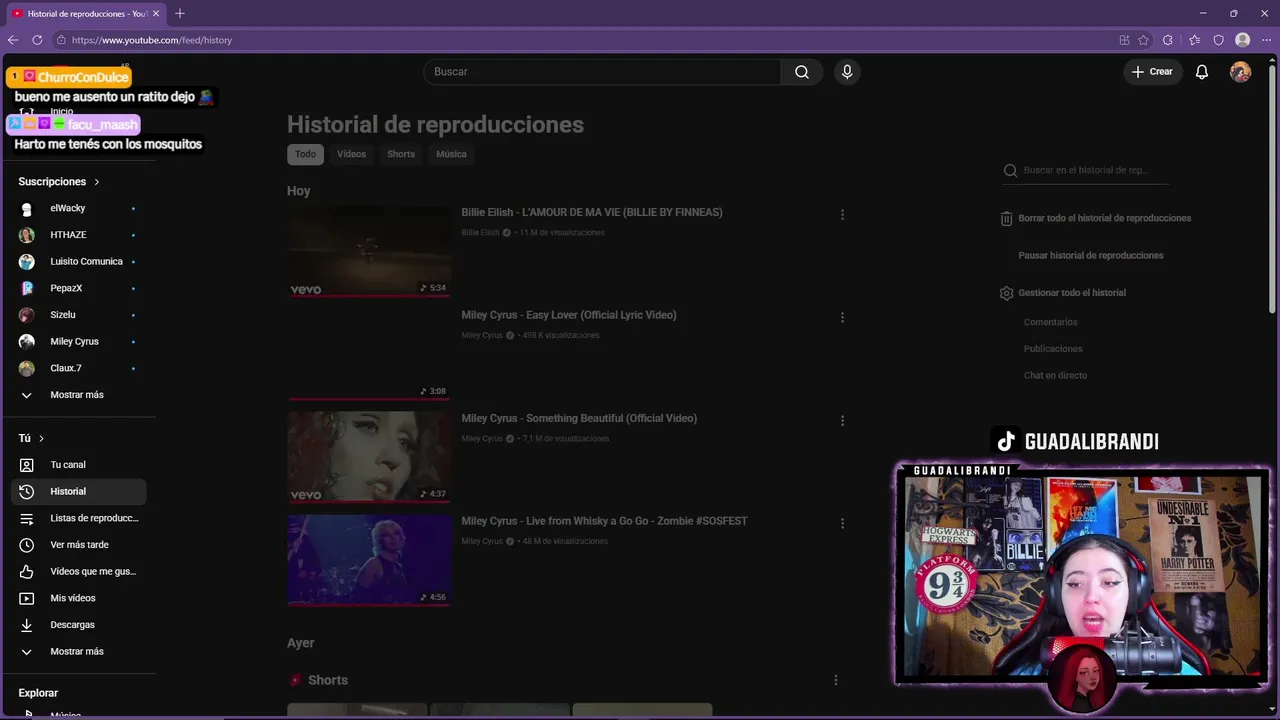Click Ver más tarde clock icon
This screenshot has width=1280, height=720.
(27, 545)
